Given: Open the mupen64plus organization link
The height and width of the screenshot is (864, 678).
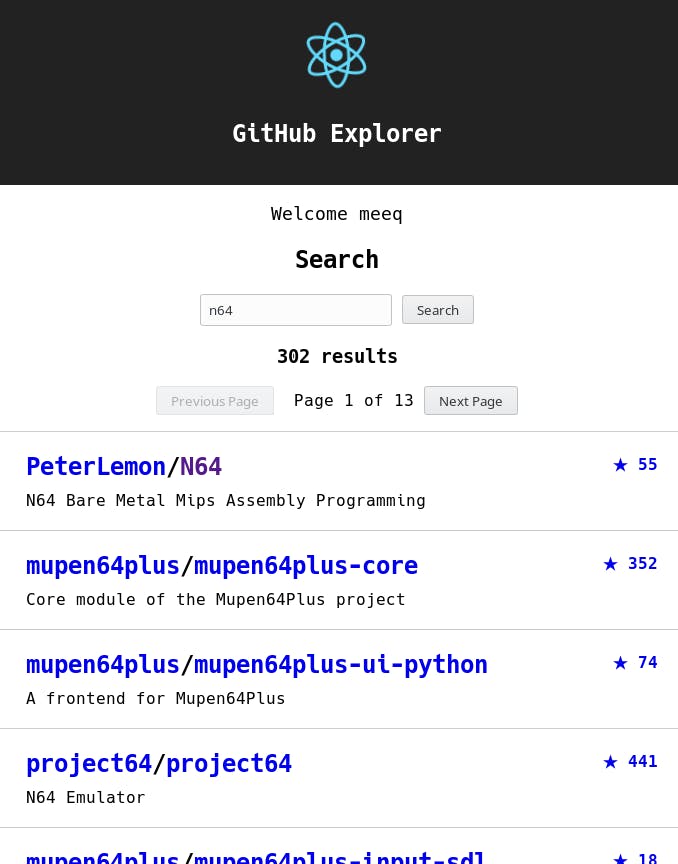Looking at the screenshot, I should coord(102,566).
